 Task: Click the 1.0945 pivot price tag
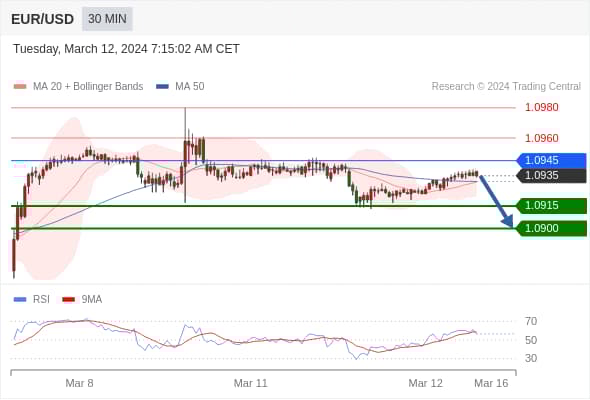click(552, 161)
